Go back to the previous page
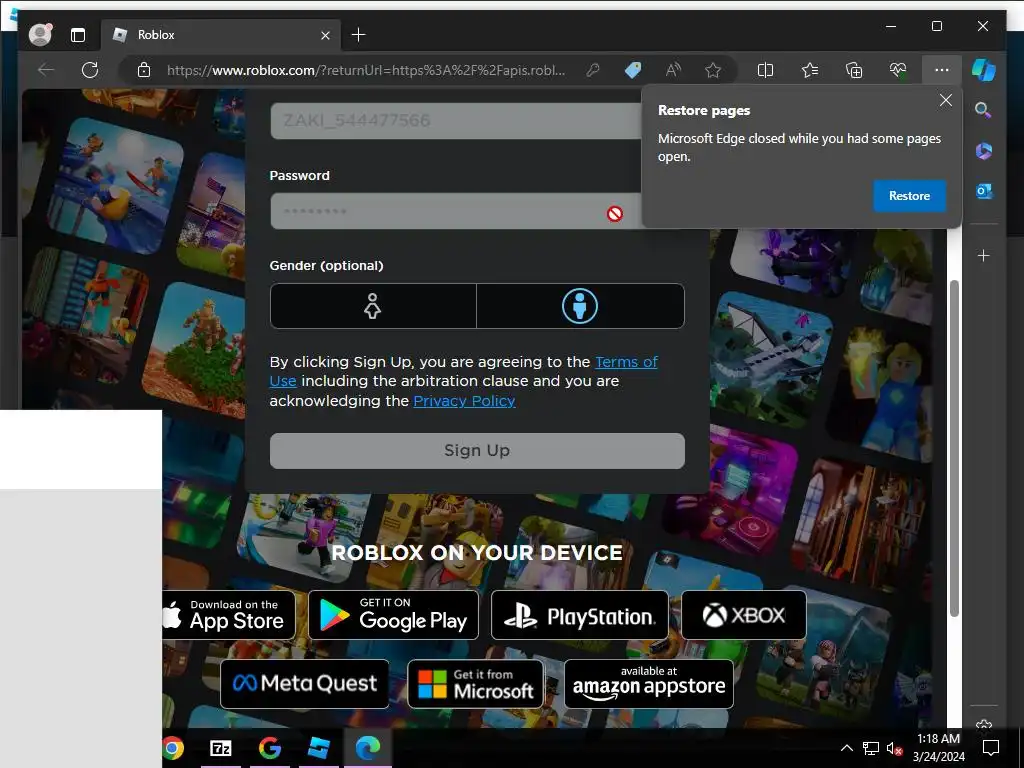Screen dimensions: 1024x768 tap(46, 70)
